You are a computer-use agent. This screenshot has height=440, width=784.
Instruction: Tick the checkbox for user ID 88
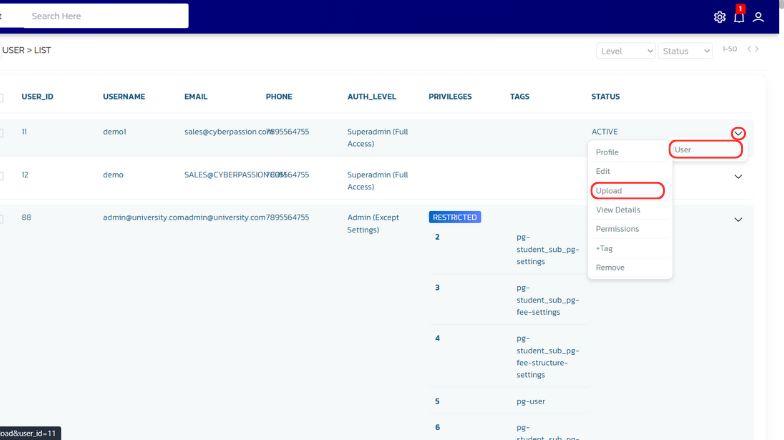[1, 219]
